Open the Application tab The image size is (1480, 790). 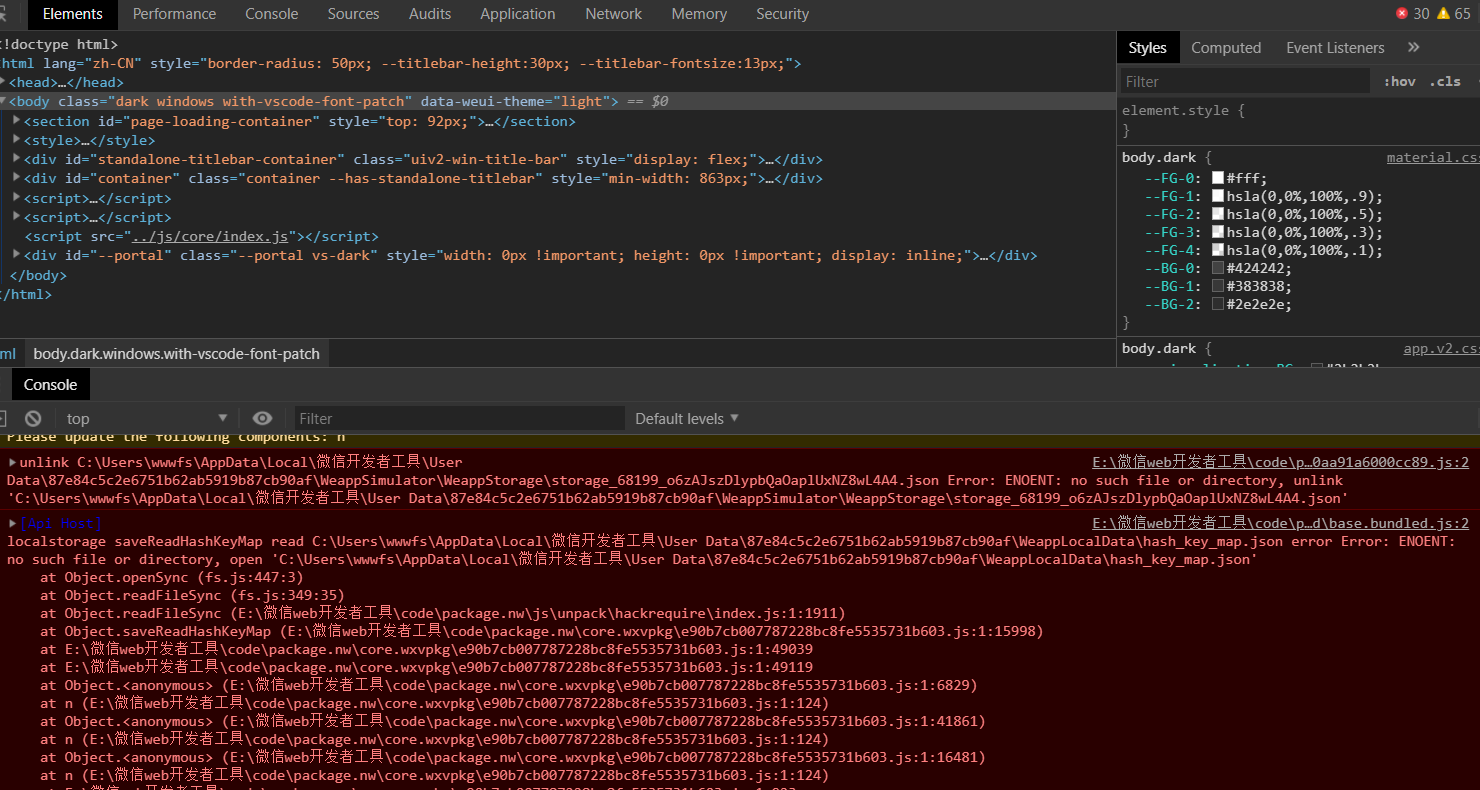click(517, 14)
